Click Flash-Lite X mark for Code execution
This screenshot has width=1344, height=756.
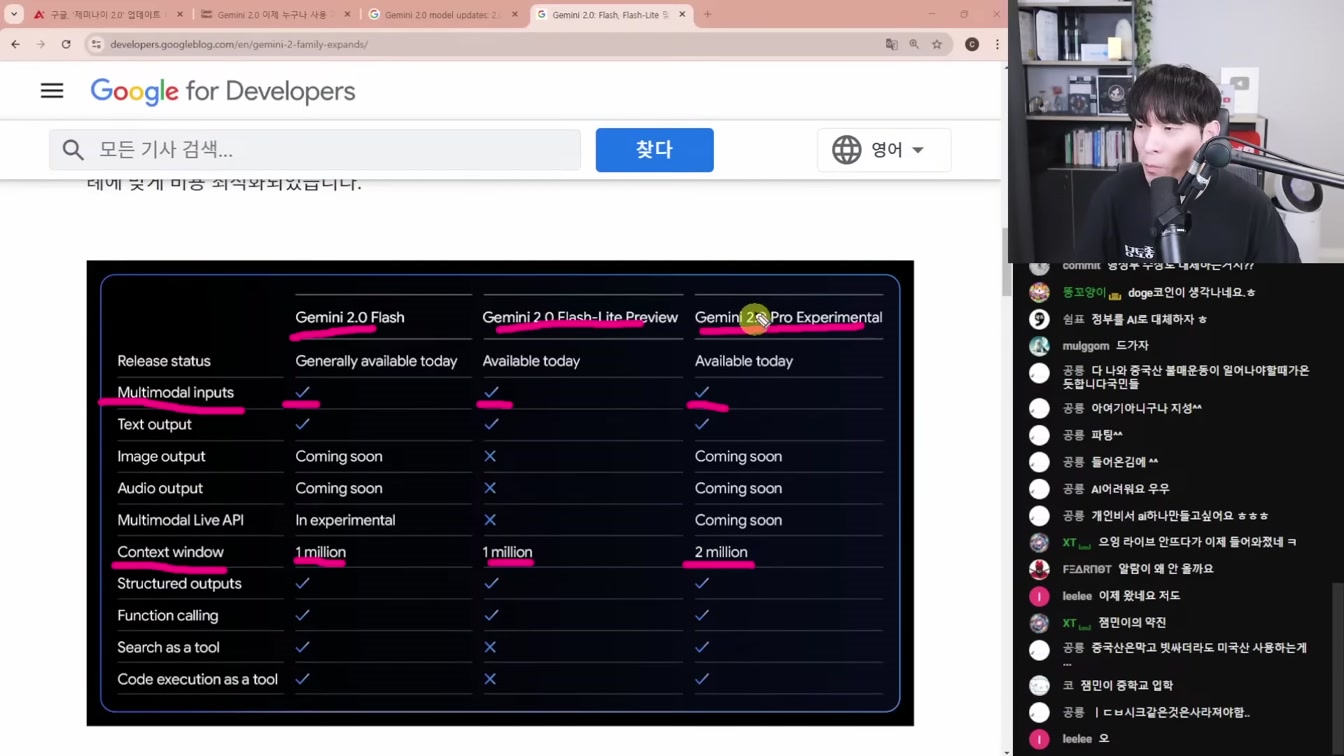[490, 679]
